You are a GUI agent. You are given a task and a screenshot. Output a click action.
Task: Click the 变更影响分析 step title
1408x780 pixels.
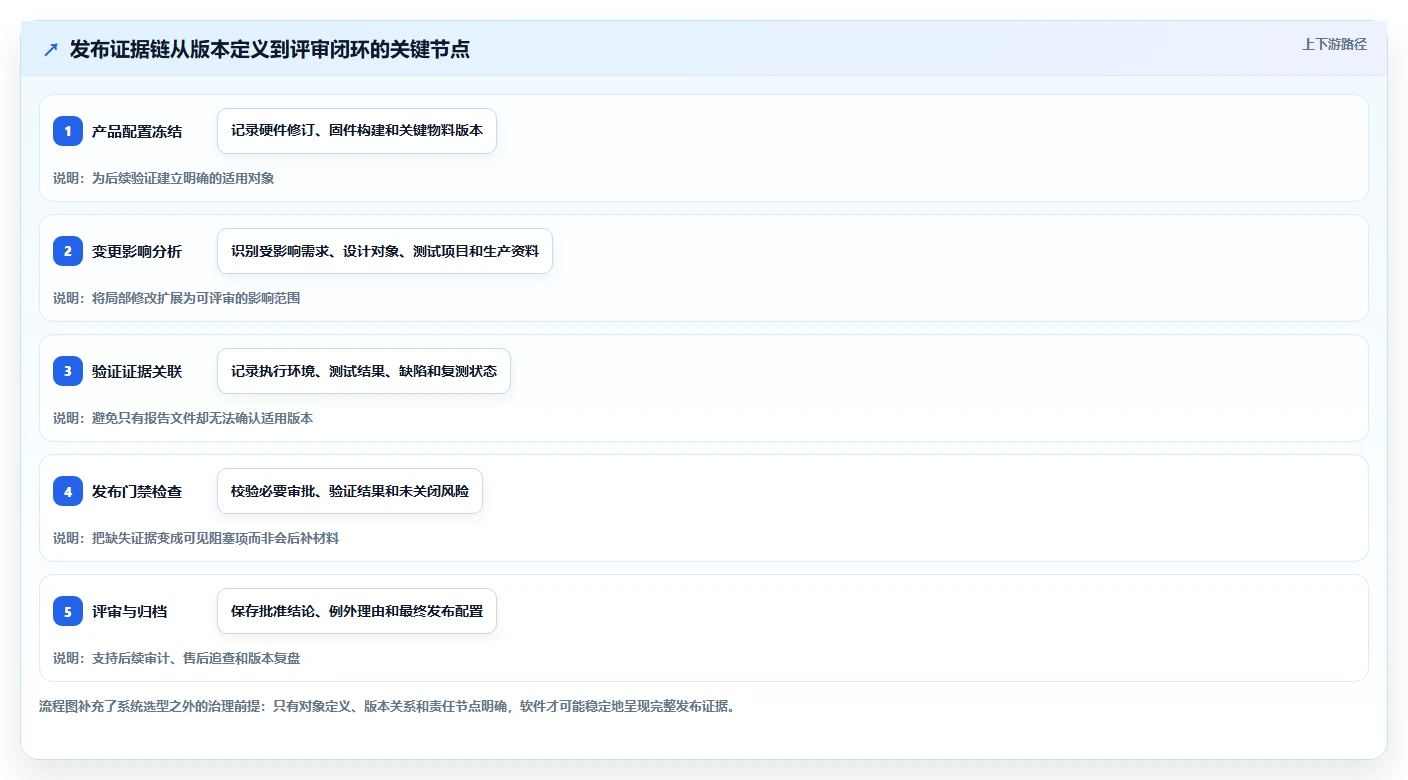pos(137,251)
